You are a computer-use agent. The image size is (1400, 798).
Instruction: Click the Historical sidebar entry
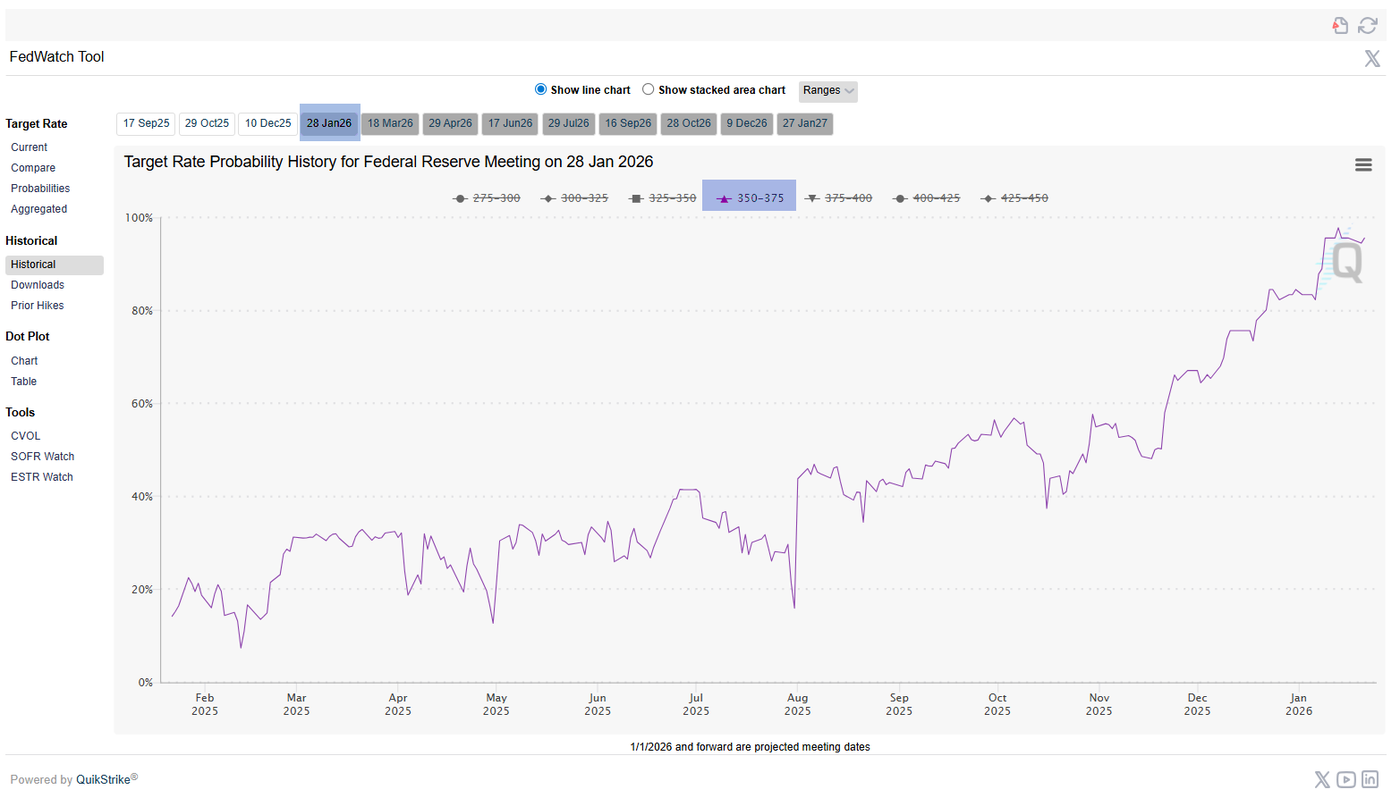tap(32, 263)
